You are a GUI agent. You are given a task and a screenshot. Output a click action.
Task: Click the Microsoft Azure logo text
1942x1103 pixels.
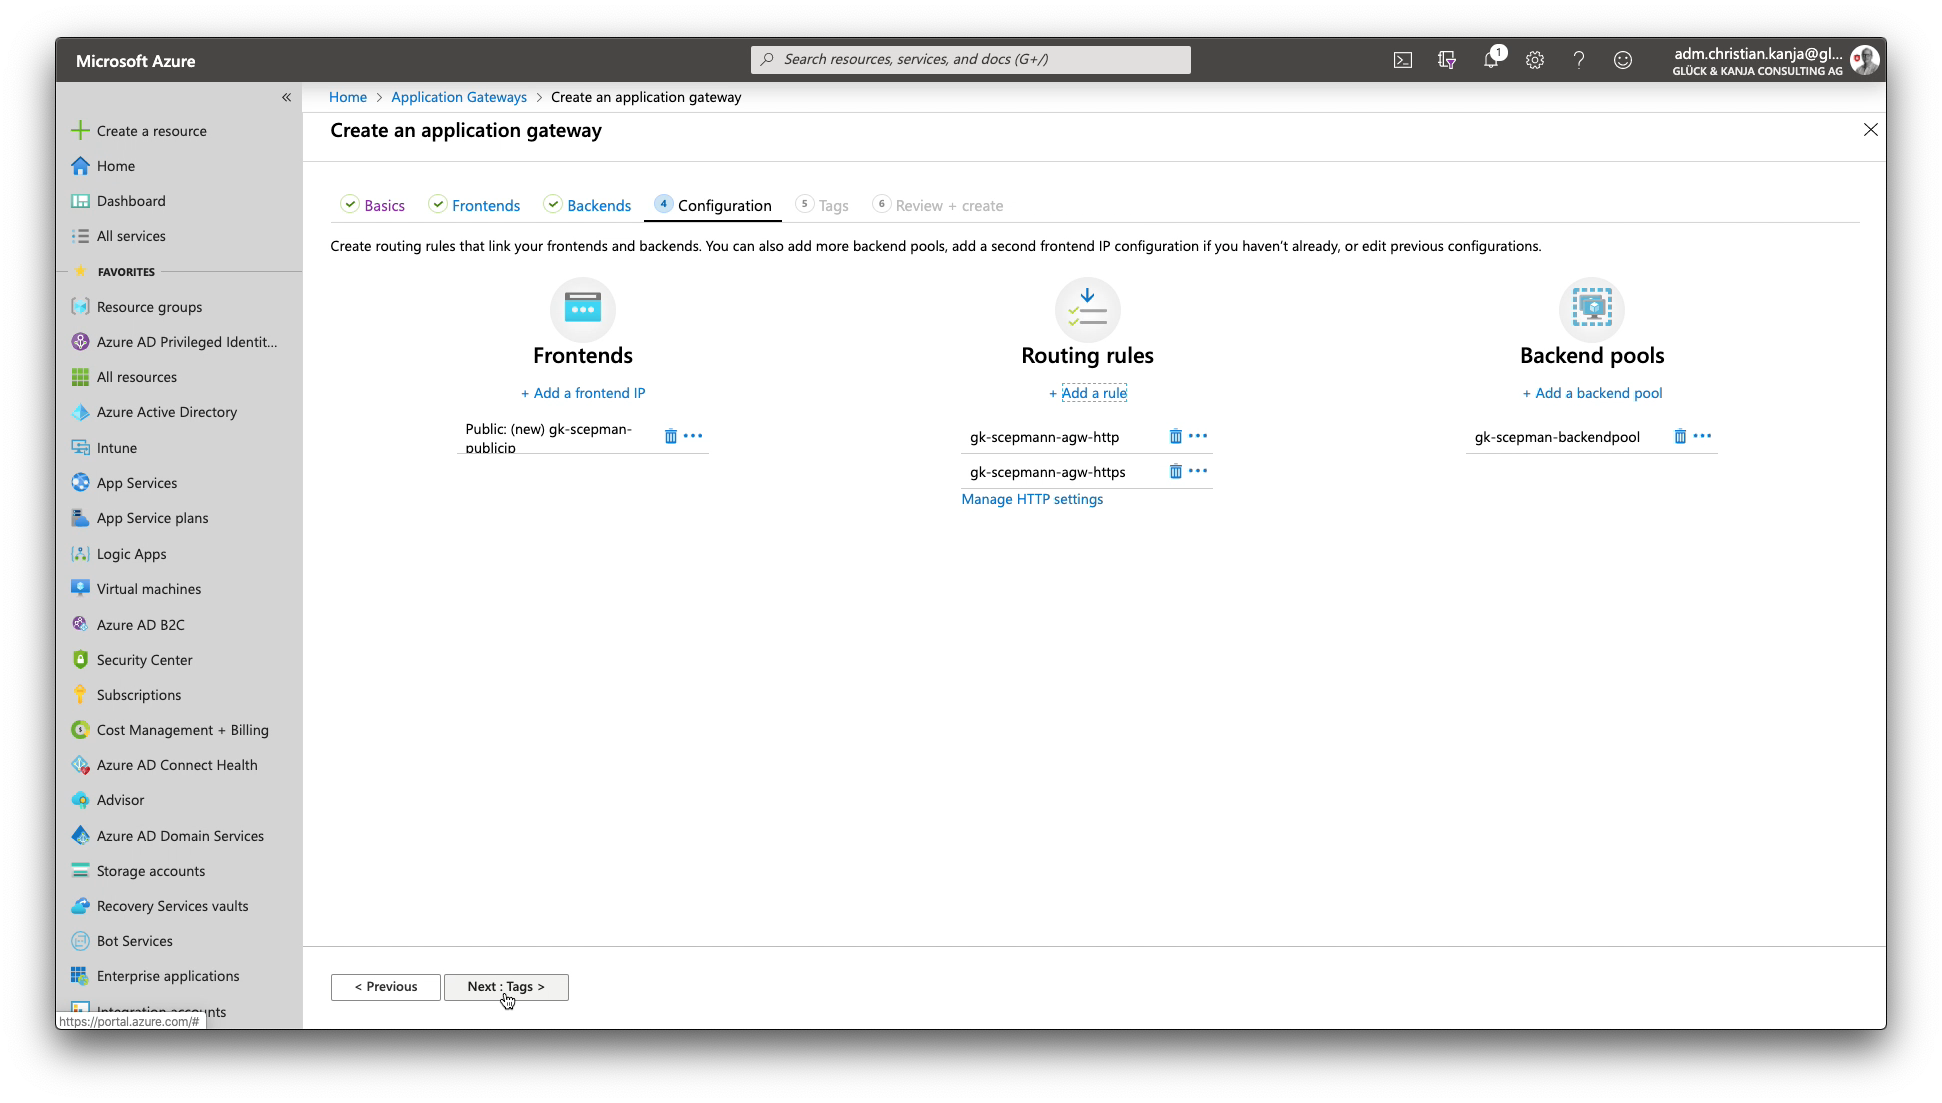[136, 61]
